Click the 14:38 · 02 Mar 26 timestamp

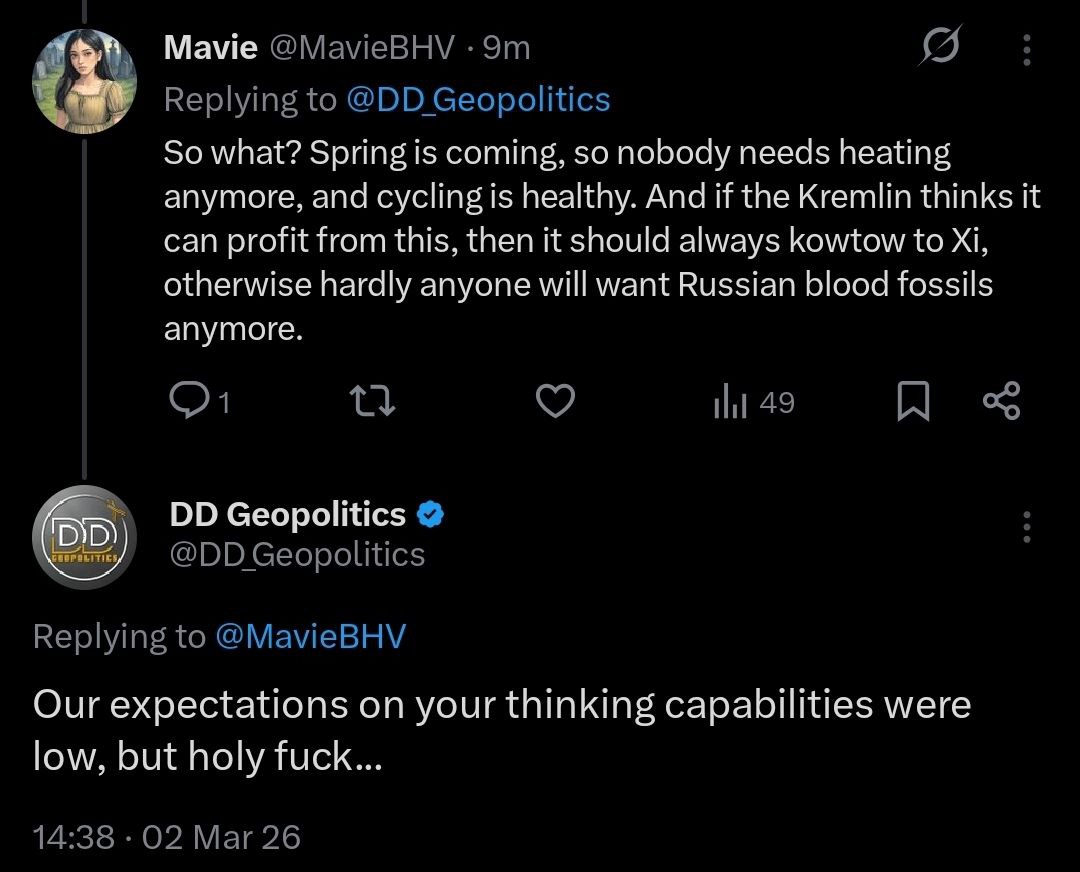pyautogui.click(x=166, y=836)
